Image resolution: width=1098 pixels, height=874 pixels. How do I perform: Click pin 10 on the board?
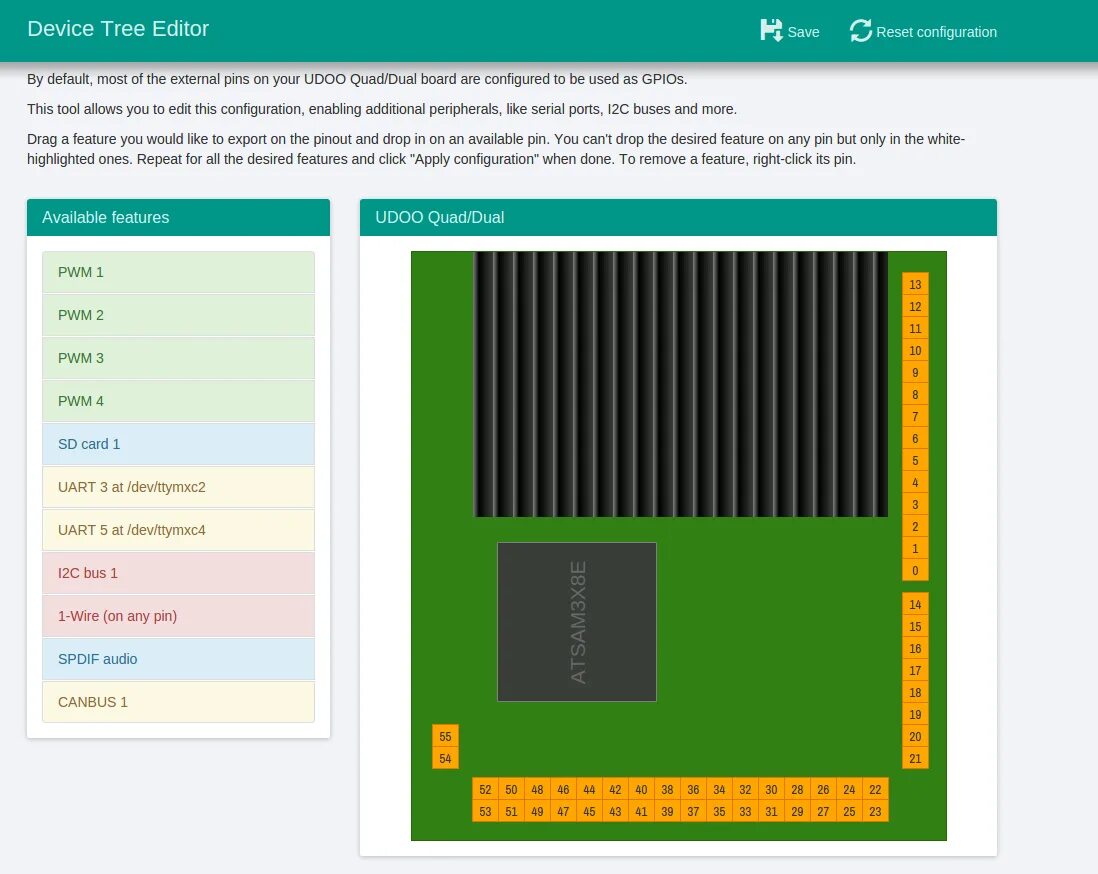click(915, 351)
